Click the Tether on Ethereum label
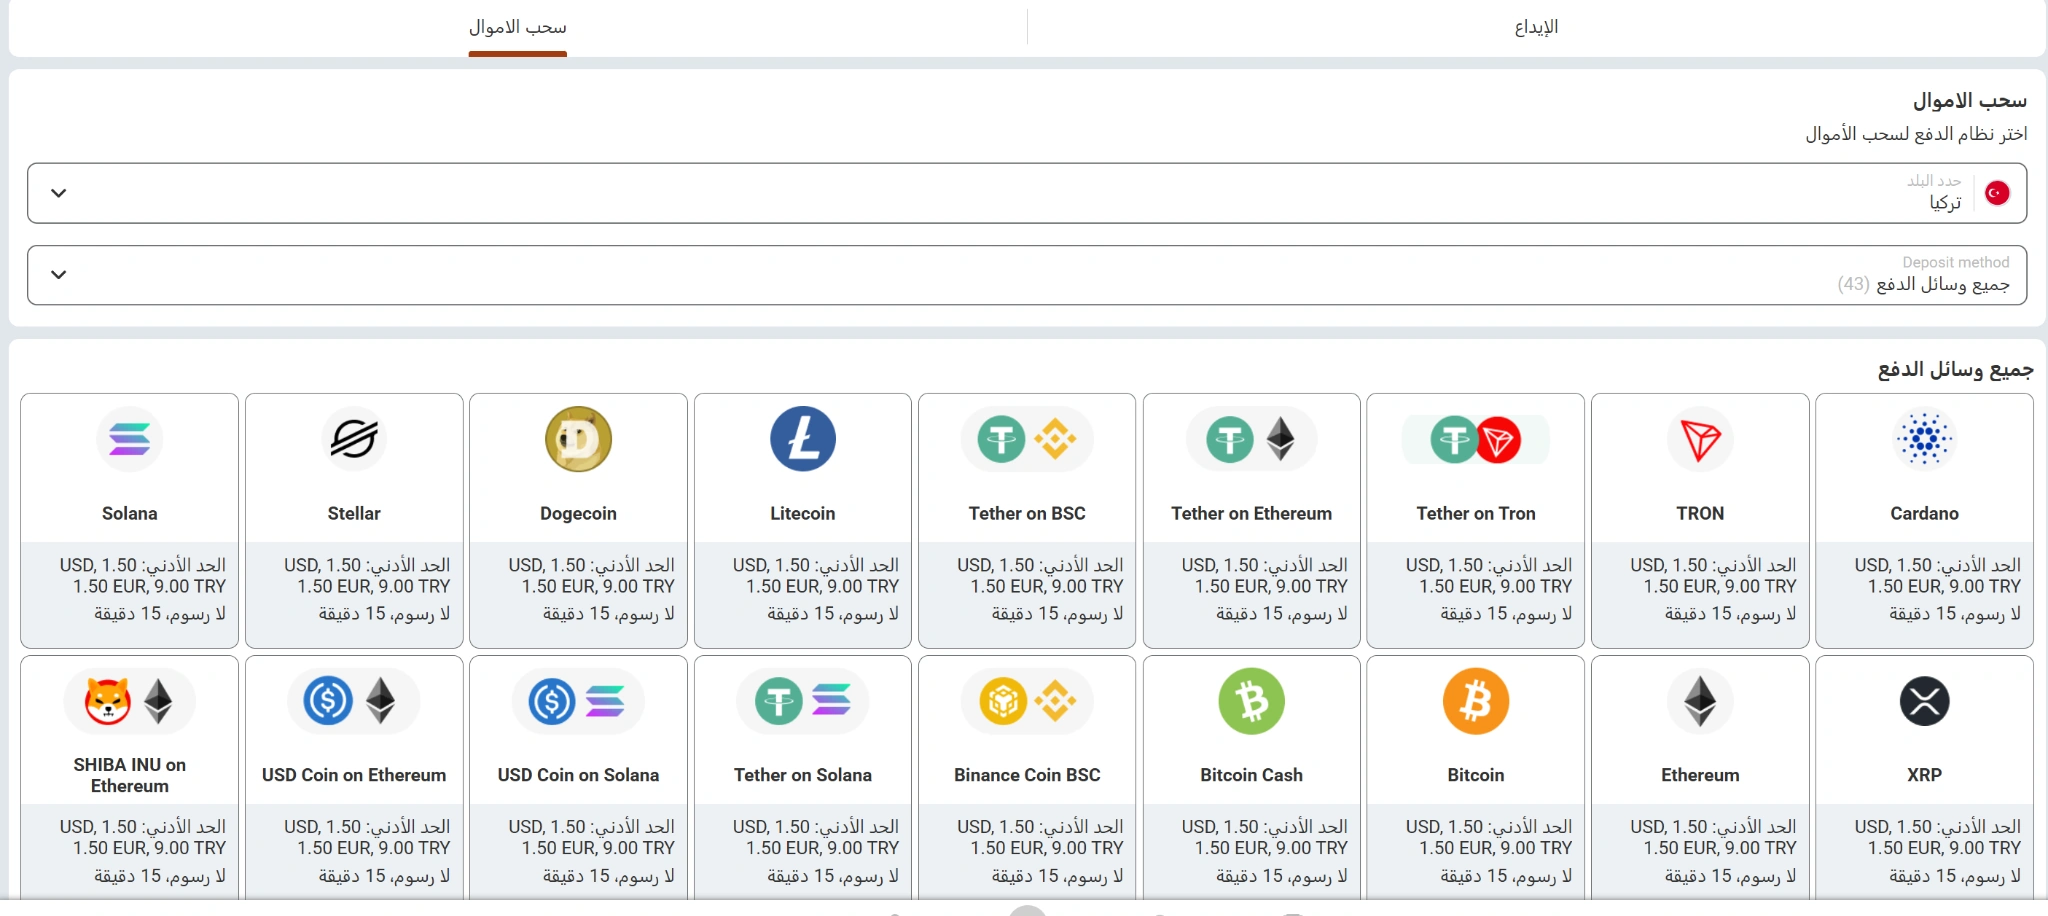This screenshot has height=916, width=2048. 1252,513
